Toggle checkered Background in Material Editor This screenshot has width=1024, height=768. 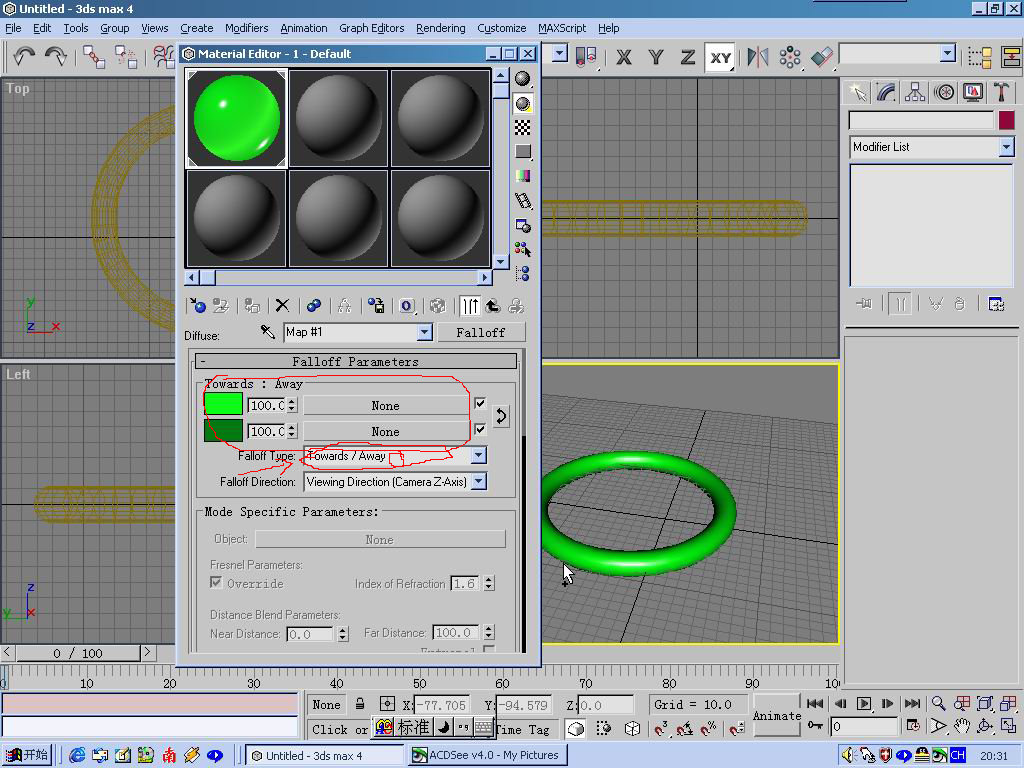click(522, 127)
